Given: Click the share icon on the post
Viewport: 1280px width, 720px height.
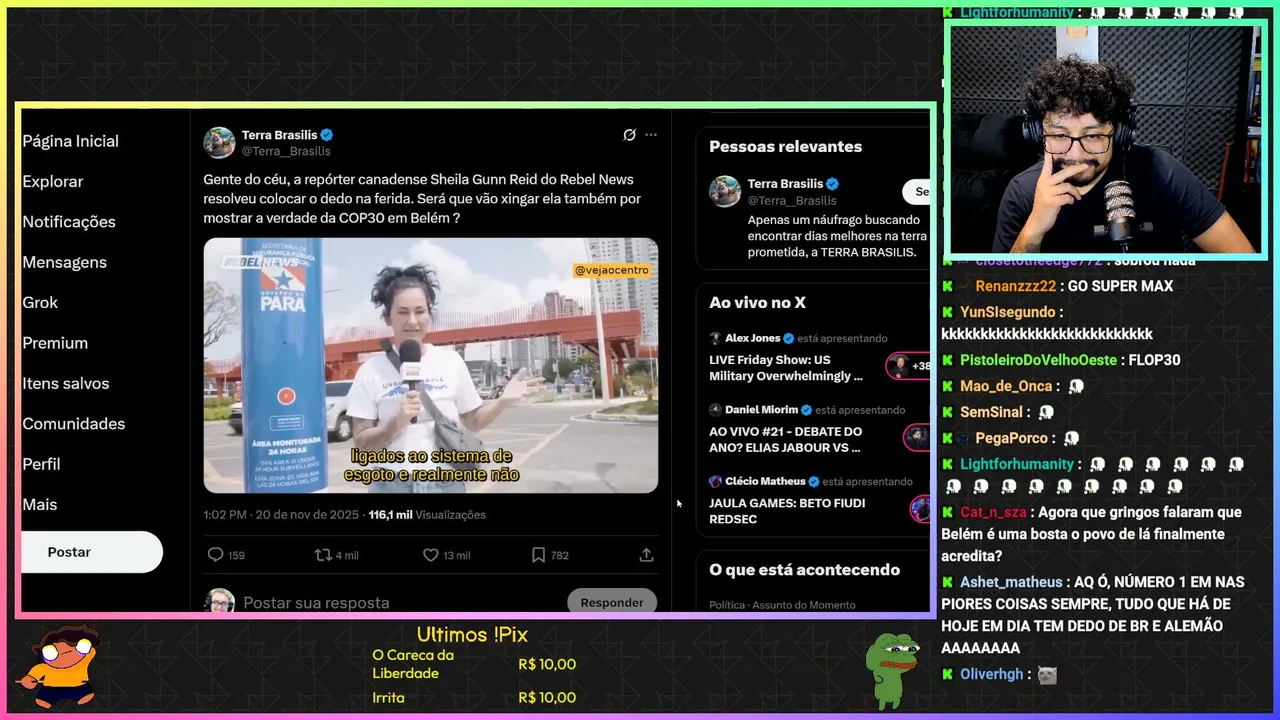Looking at the screenshot, I should 646,555.
